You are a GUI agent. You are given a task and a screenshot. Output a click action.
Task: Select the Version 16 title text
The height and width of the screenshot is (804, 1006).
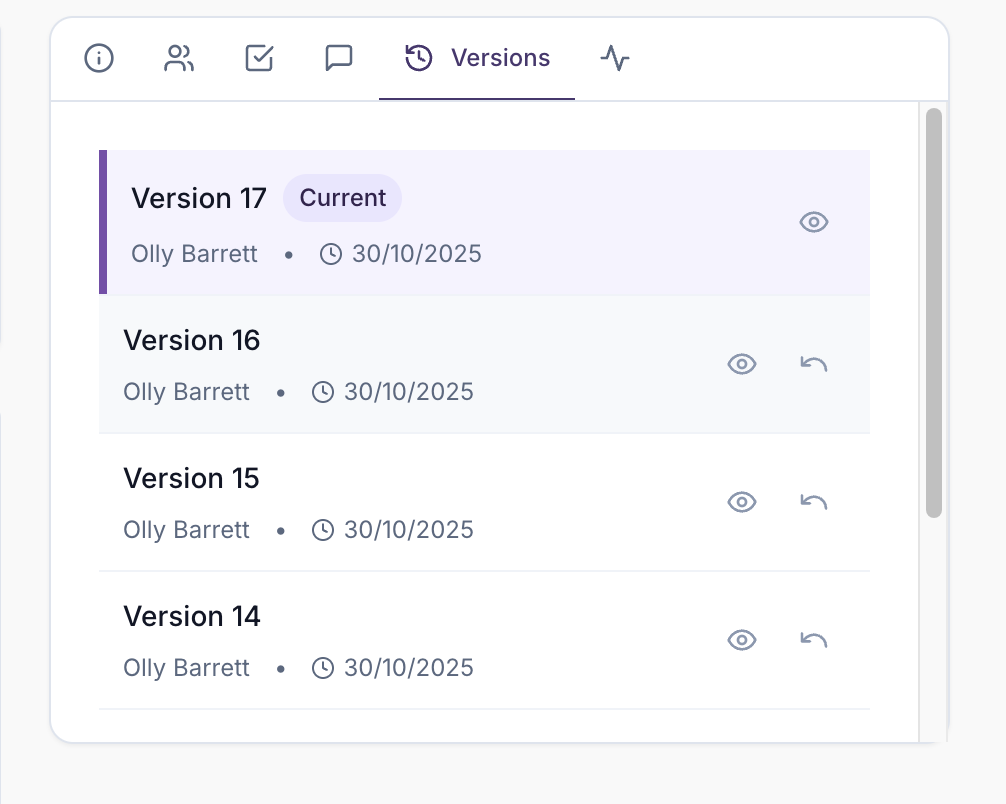click(191, 340)
